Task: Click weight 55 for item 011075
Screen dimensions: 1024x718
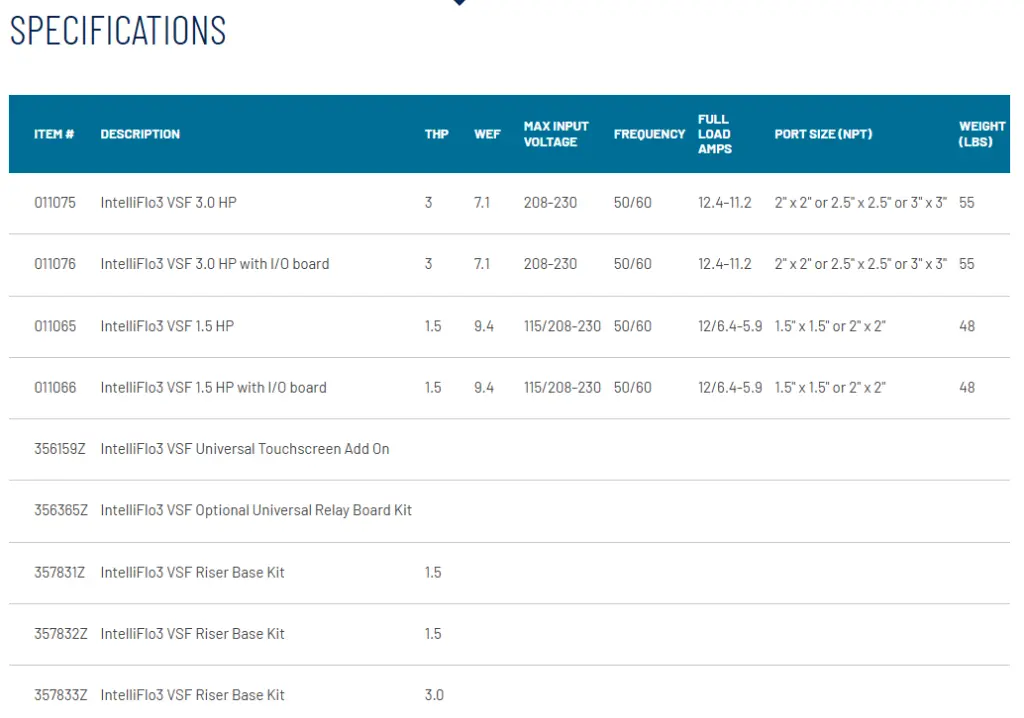Action: pyautogui.click(x=967, y=203)
